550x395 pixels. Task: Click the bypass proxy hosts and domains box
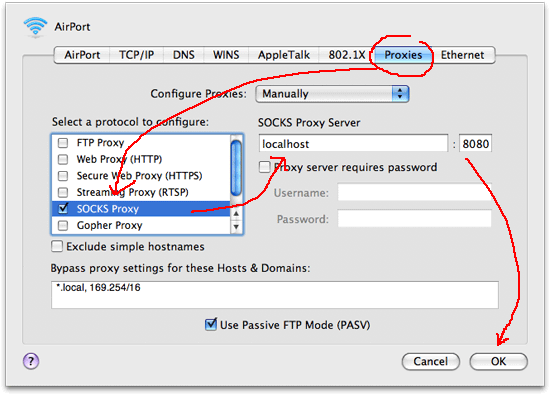[275, 295]
